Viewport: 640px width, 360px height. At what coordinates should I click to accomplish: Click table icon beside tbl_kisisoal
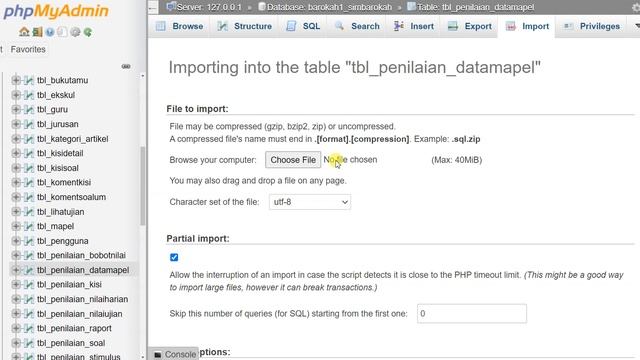coord(29,168)
